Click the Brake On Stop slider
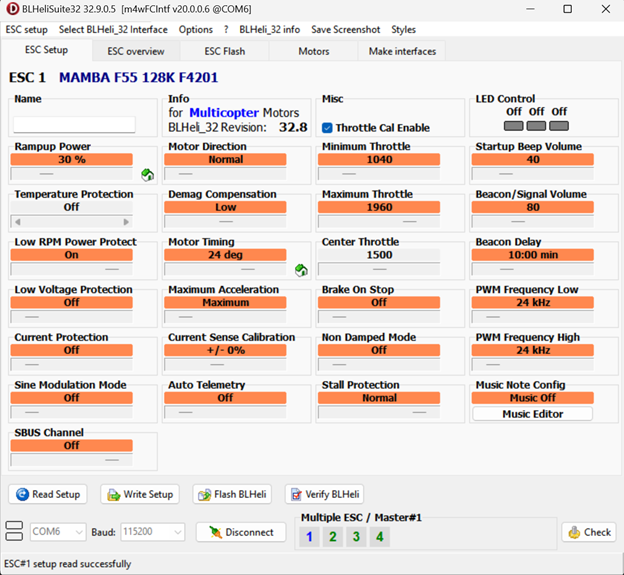Screen dimensions: 624x575 coord(379,317)
